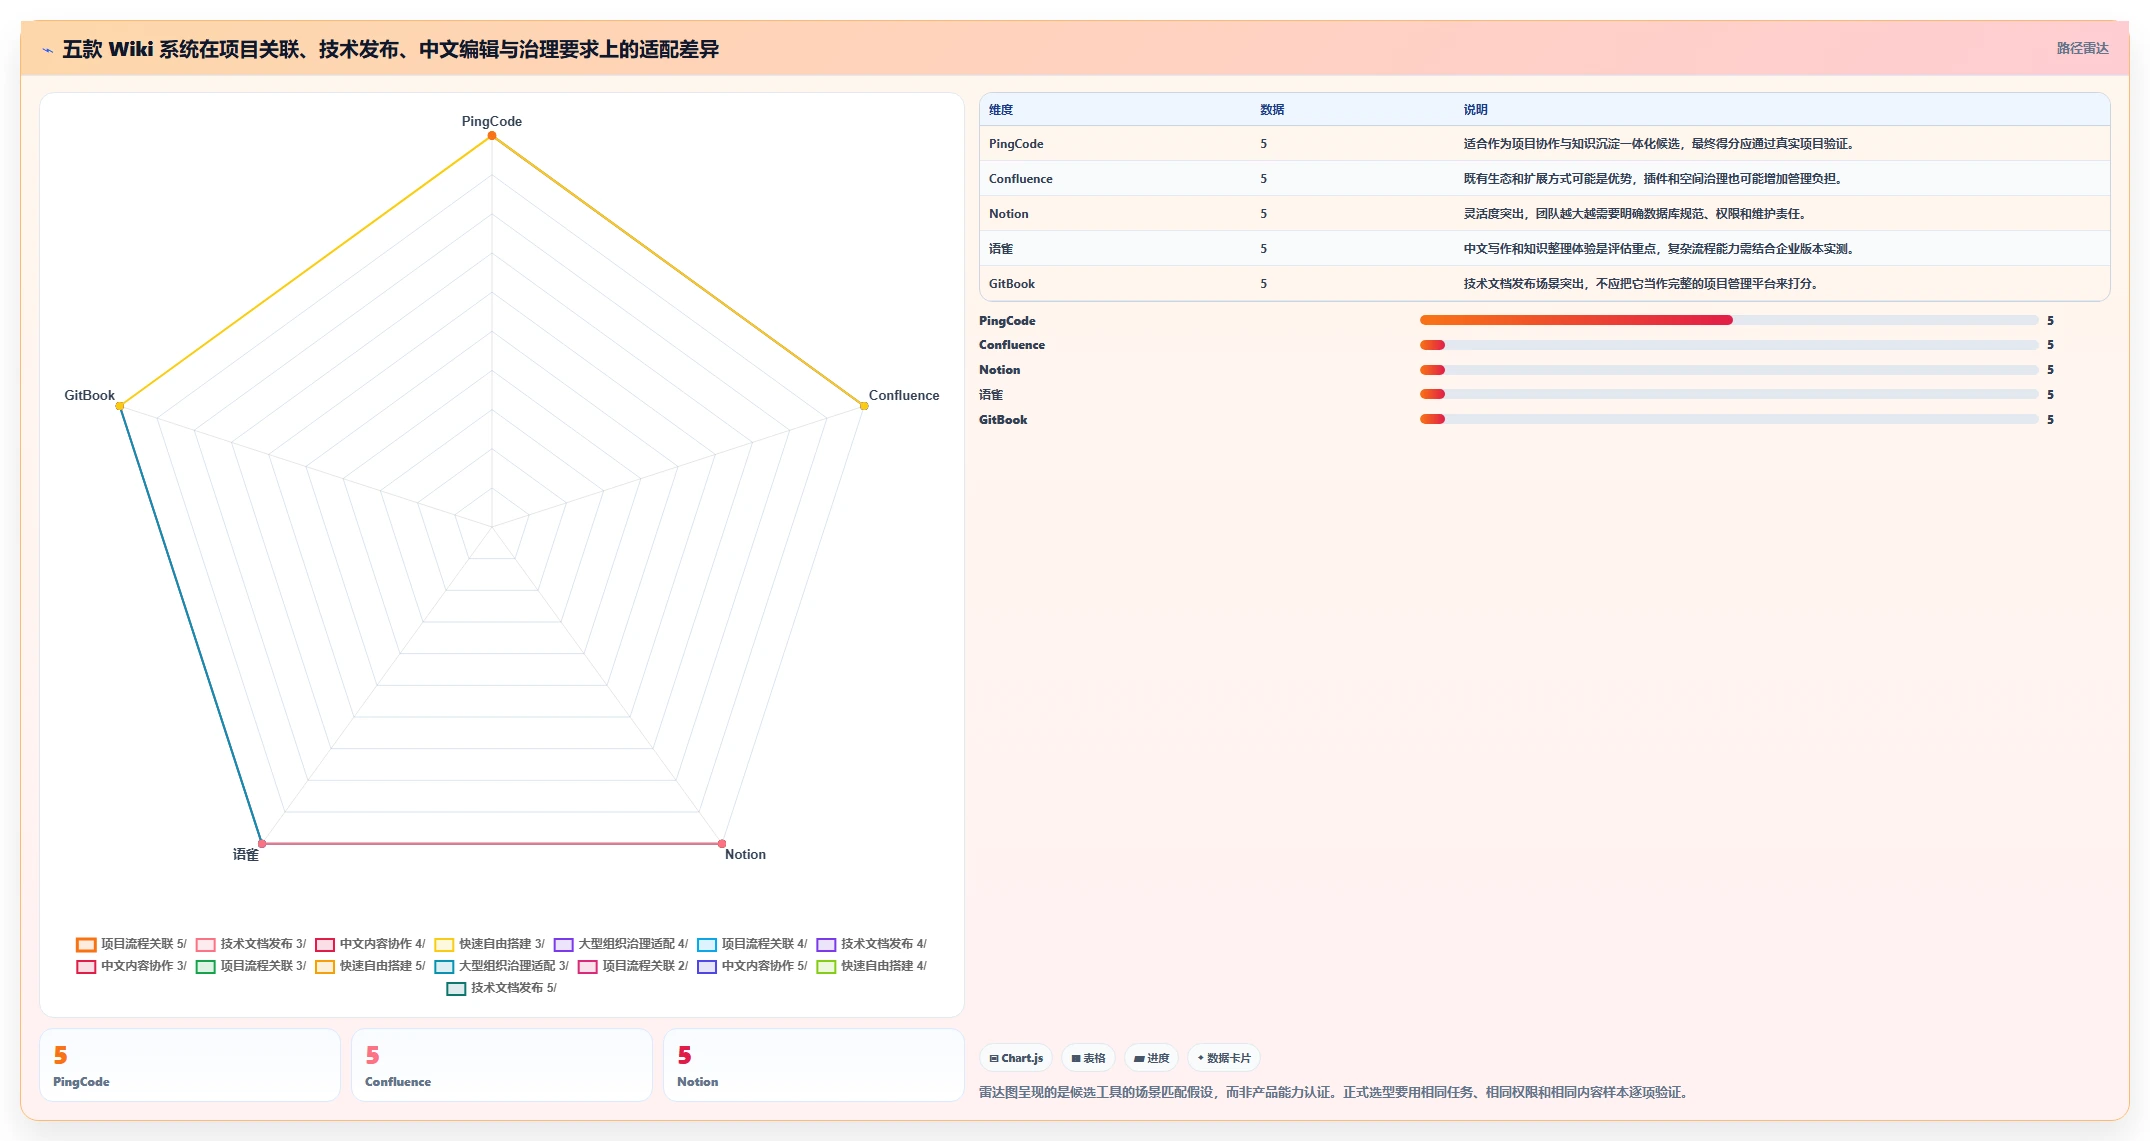The width and height of the screenshot is (2150, 1141).
Task: Click the GitBook label beside the progress bars
Action: point(1003,420)
